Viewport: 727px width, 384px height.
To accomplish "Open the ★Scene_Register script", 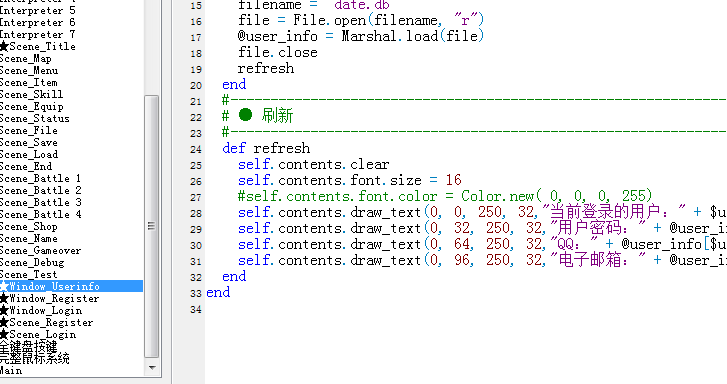I will (46, 323).
